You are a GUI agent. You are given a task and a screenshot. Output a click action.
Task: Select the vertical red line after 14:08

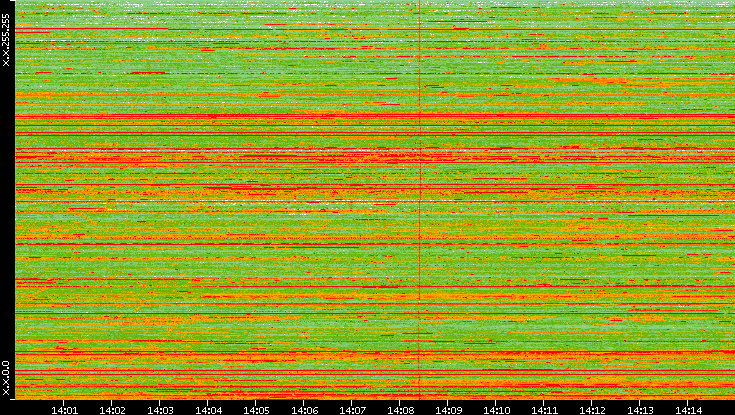pos(420,199)
